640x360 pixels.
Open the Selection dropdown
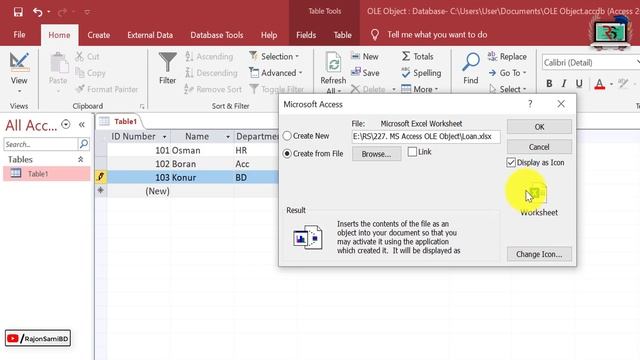click(x=275, y=56)
